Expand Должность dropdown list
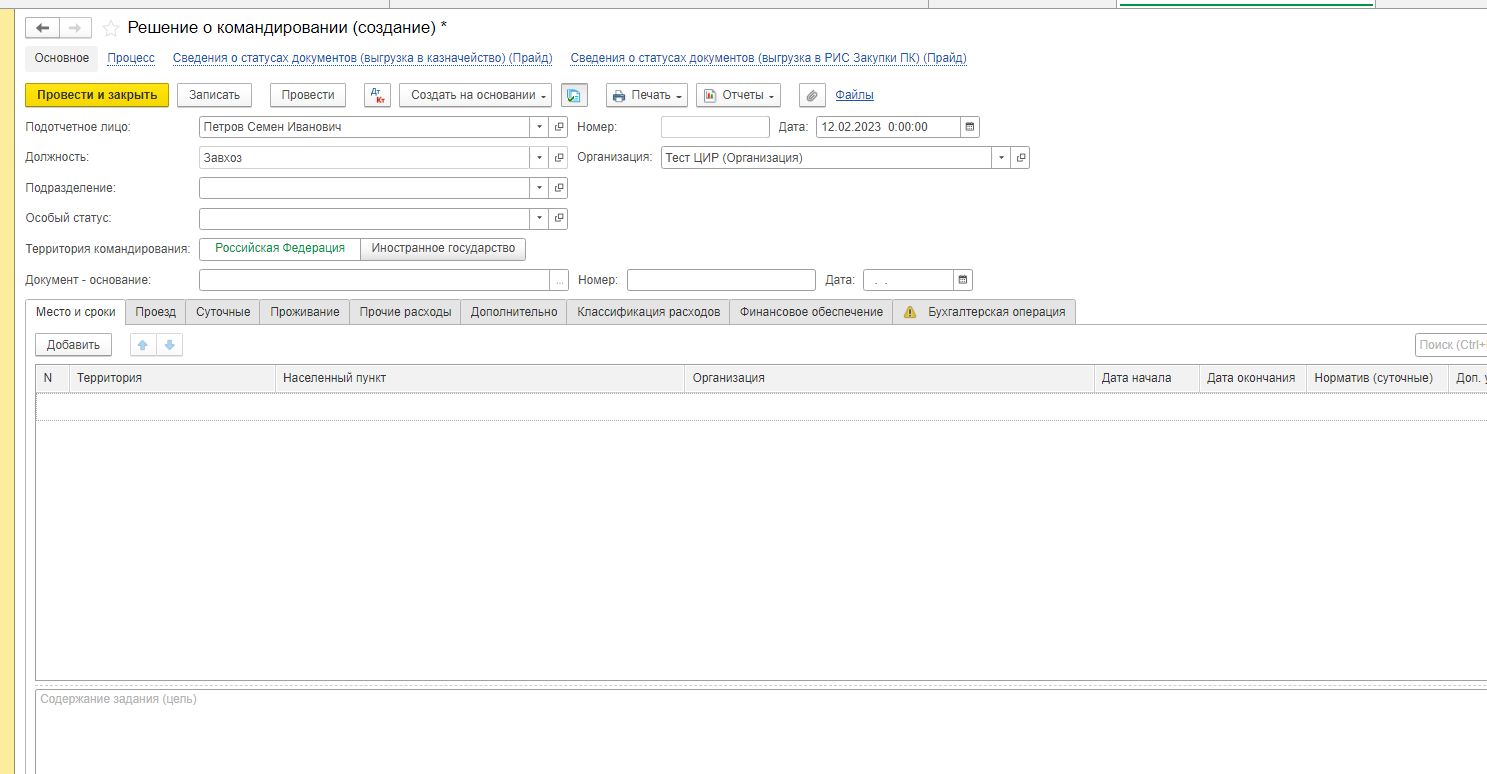The width and height of the screenshot is (1487, 774). 539,158
